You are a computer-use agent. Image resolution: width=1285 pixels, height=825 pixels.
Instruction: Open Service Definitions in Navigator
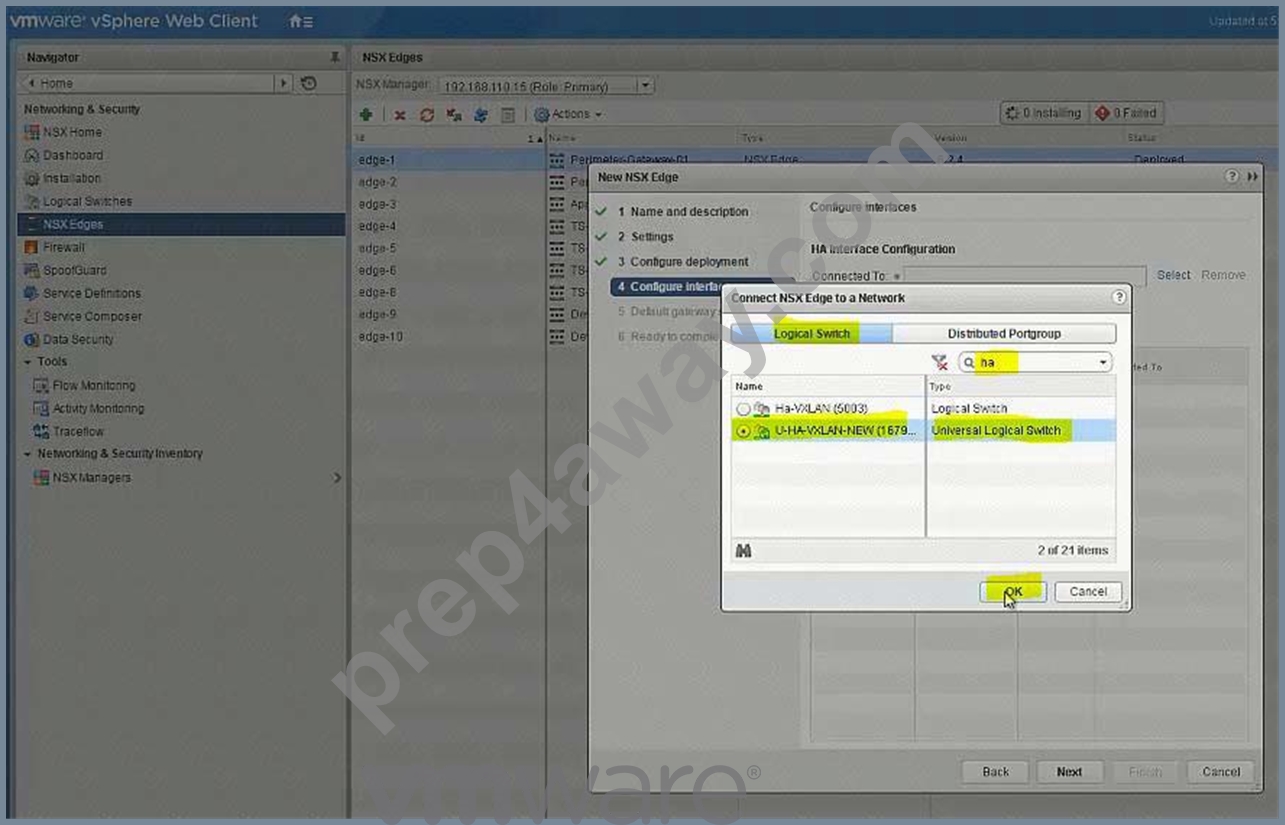[x=92, y=293]
